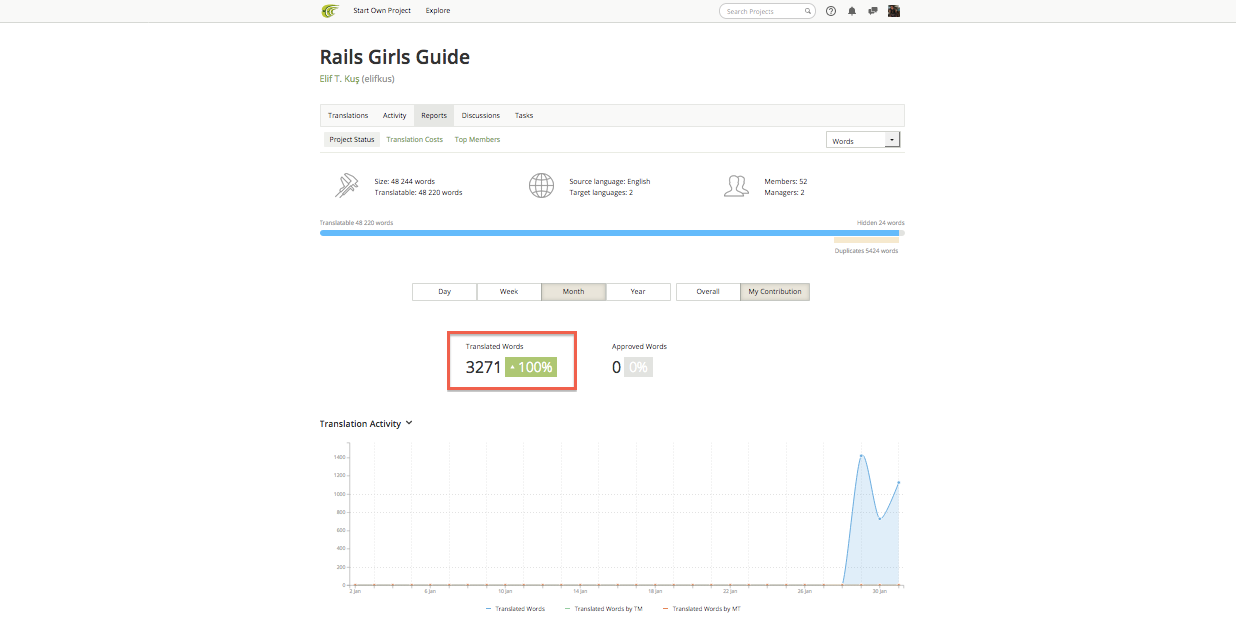This screenshot has width=1236, height=628.
Task: Open the help question mark icon
Action: [x=831, y=11]
